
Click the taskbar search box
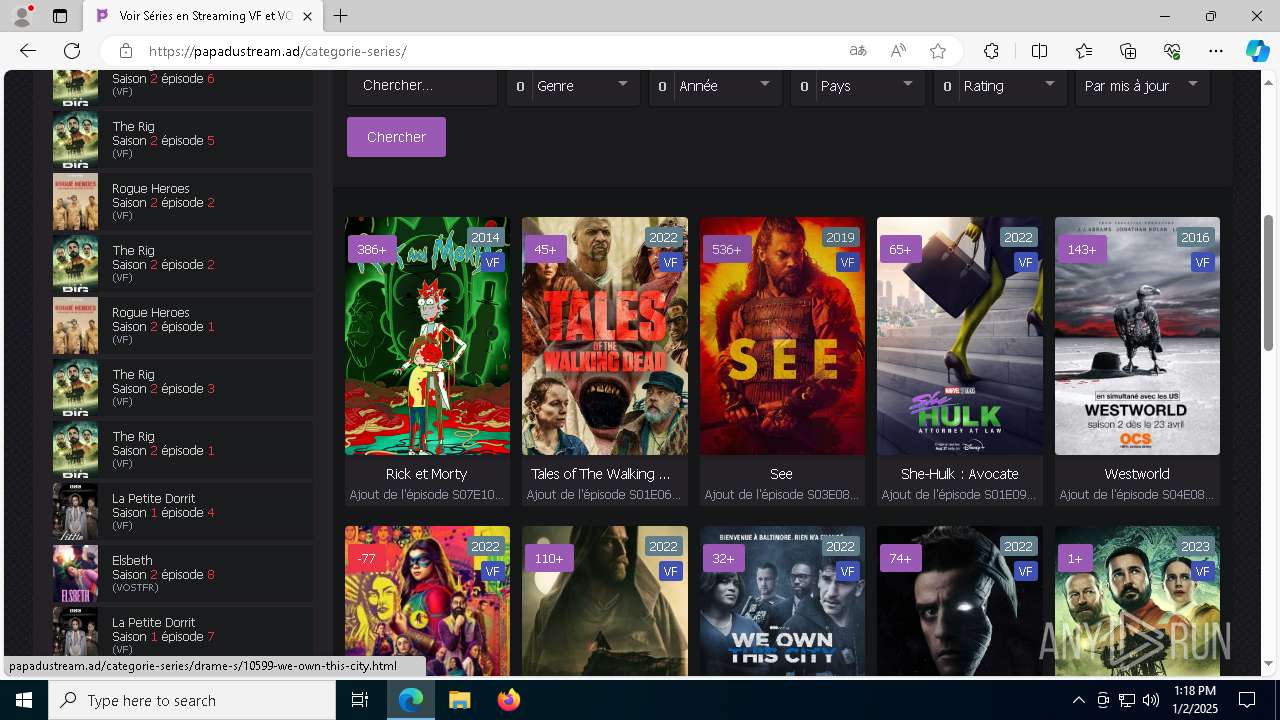[x=192, y=700]
